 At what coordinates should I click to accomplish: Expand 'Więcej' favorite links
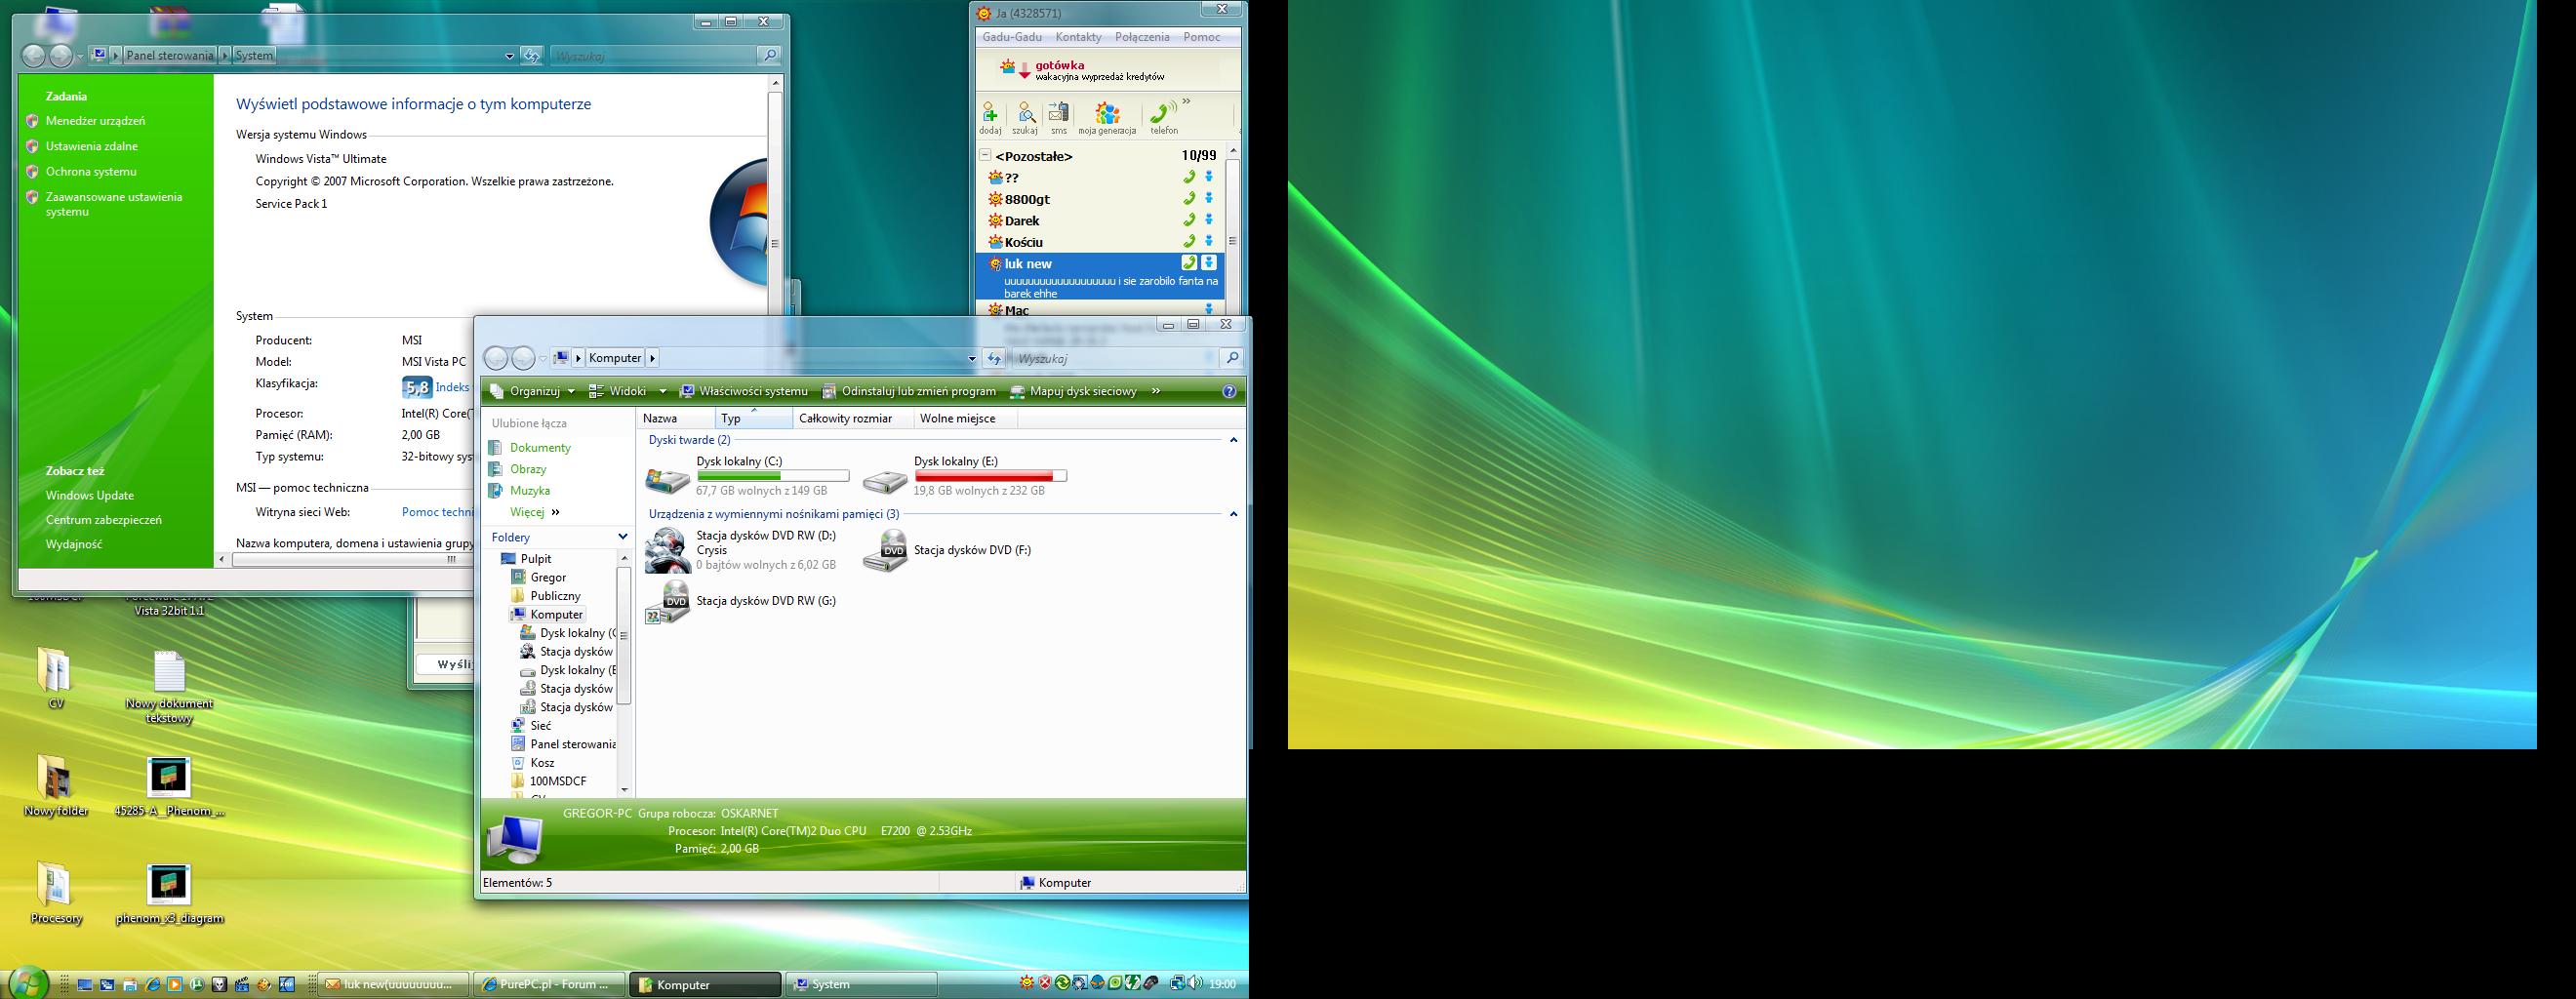click(x=534, y=512)
